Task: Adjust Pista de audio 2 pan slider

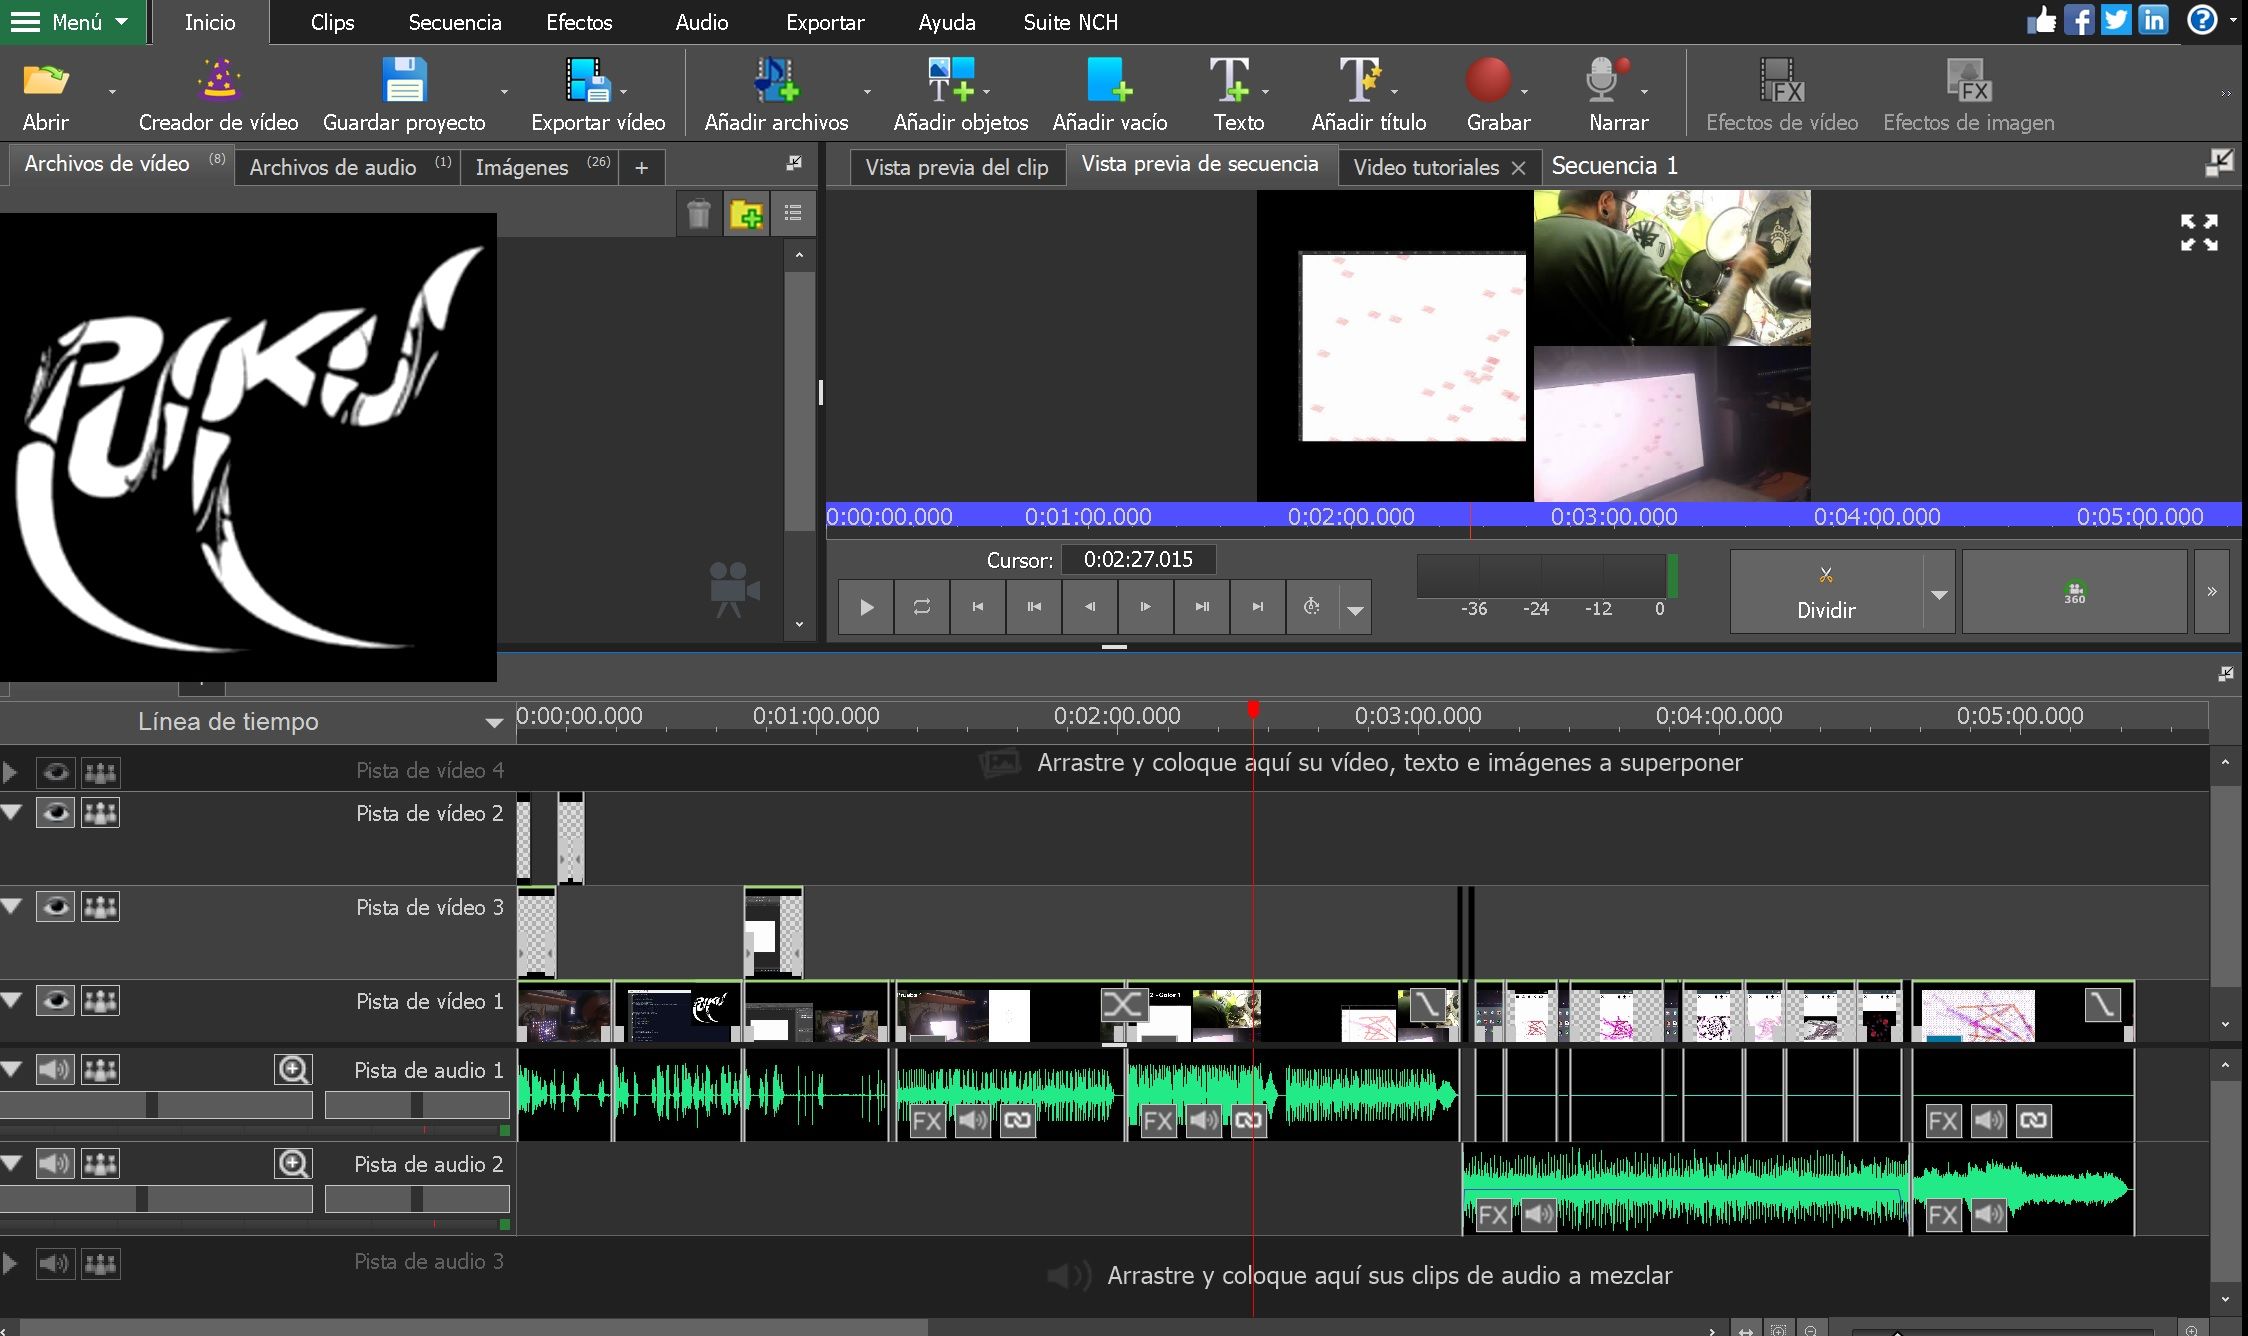Action: click(x=417, y=1199)
